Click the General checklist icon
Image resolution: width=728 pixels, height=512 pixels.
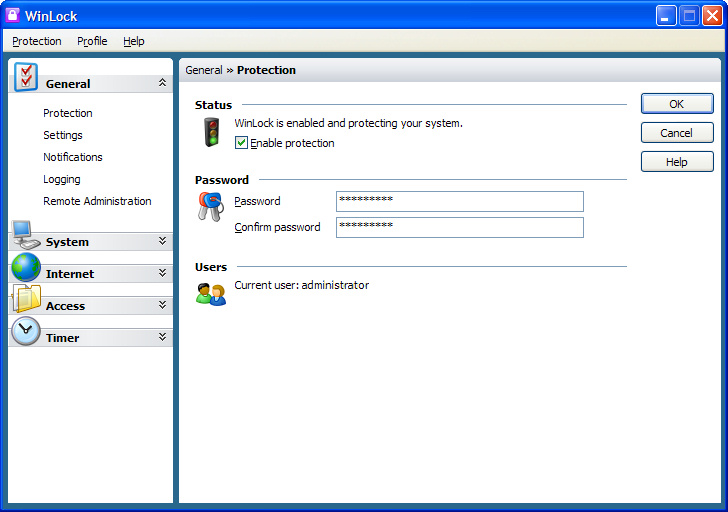pos(26,77)
